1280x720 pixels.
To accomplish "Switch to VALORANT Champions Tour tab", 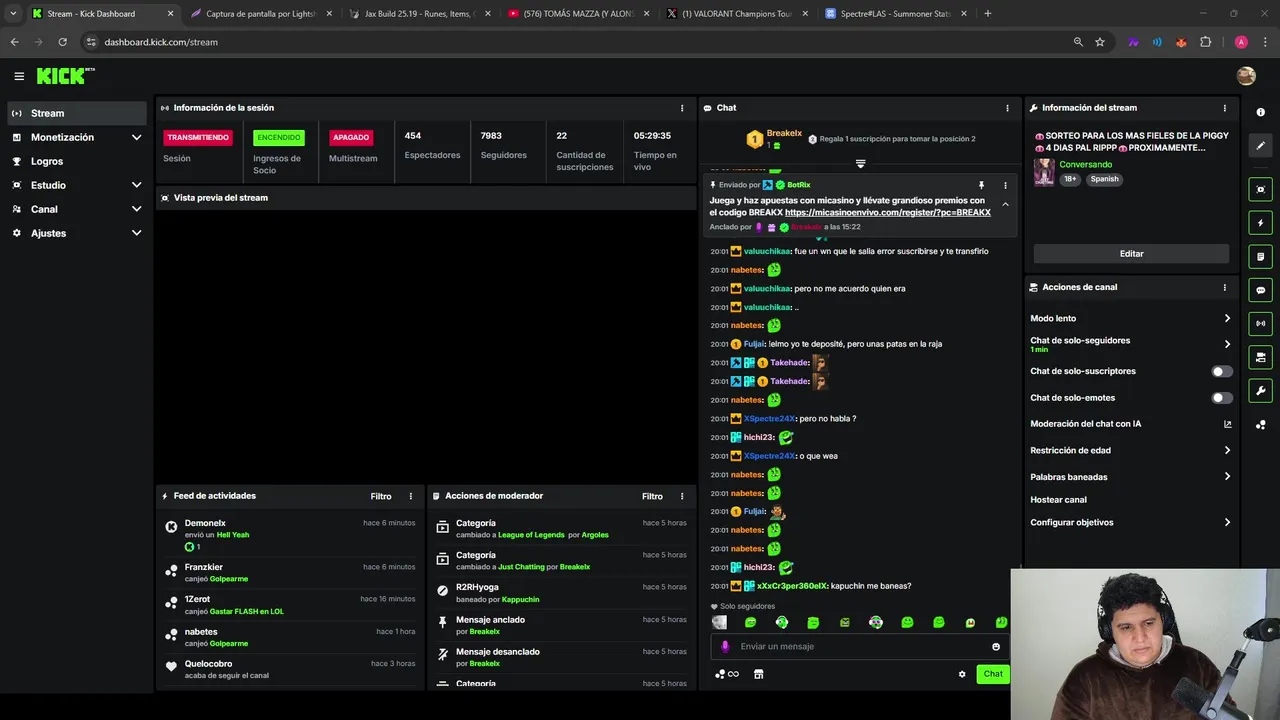I will coord(736,14).
